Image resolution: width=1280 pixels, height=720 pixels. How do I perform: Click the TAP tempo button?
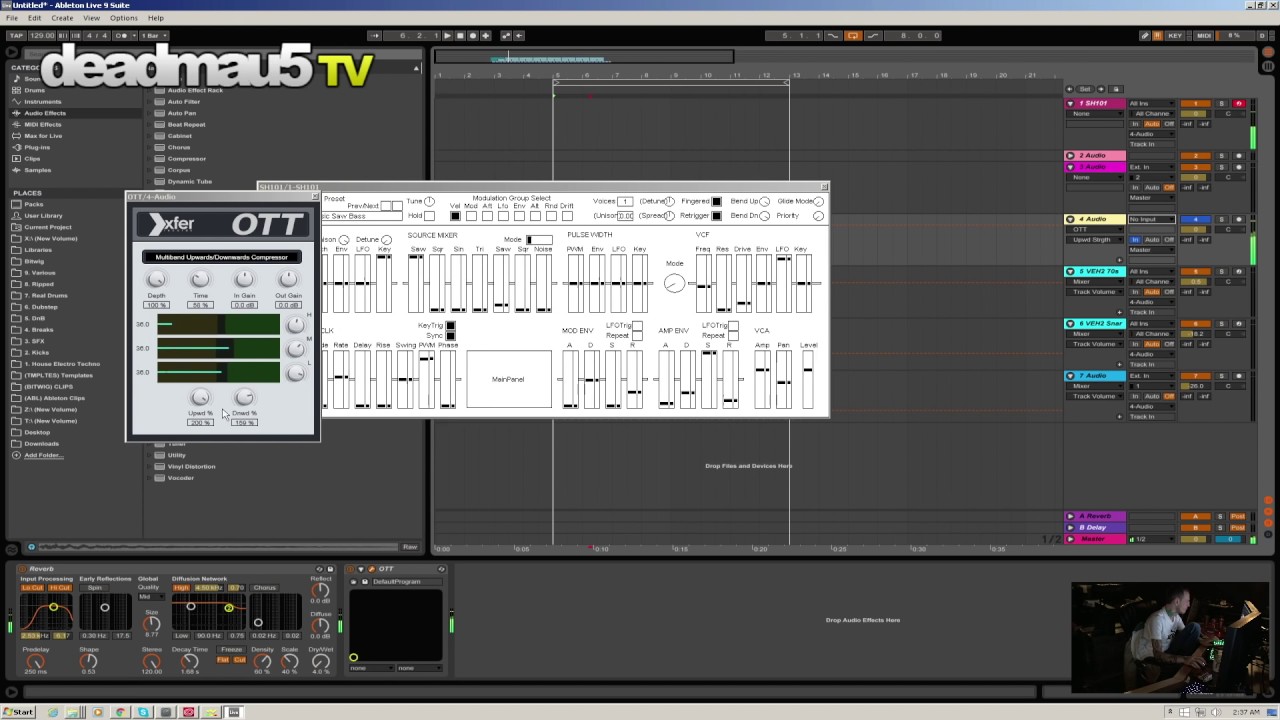[15, 36]
